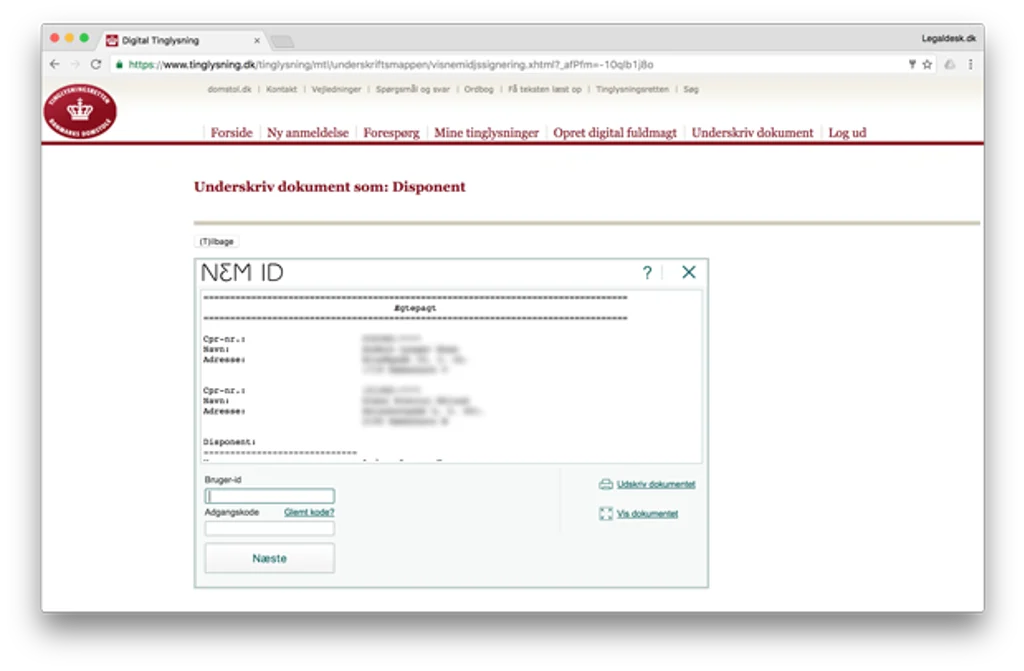Focus the Bruger-id input field
This screenshot has height=671, width=1024.
click(270, 496)
